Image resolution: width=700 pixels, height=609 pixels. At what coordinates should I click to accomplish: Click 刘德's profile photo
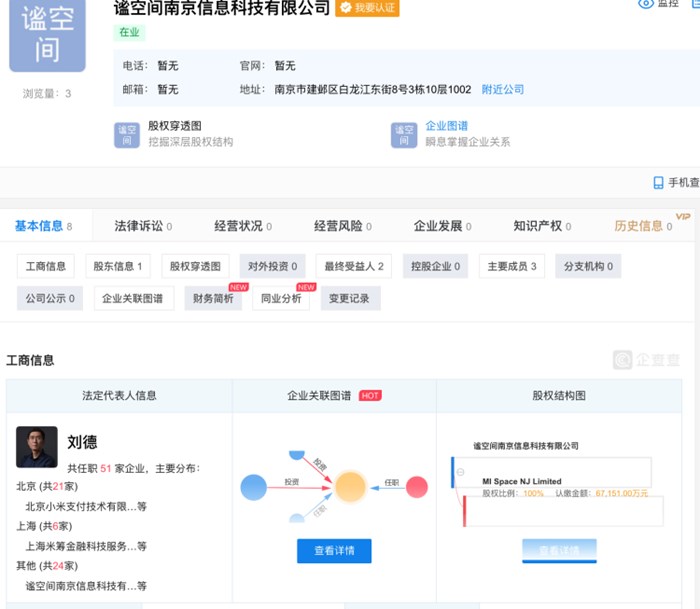point(37,447)
